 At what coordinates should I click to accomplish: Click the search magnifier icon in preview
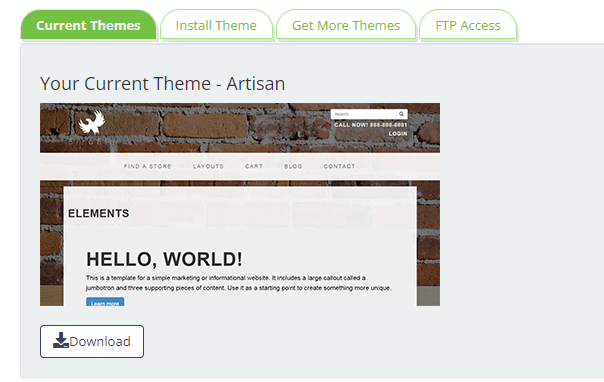(401, 114)
